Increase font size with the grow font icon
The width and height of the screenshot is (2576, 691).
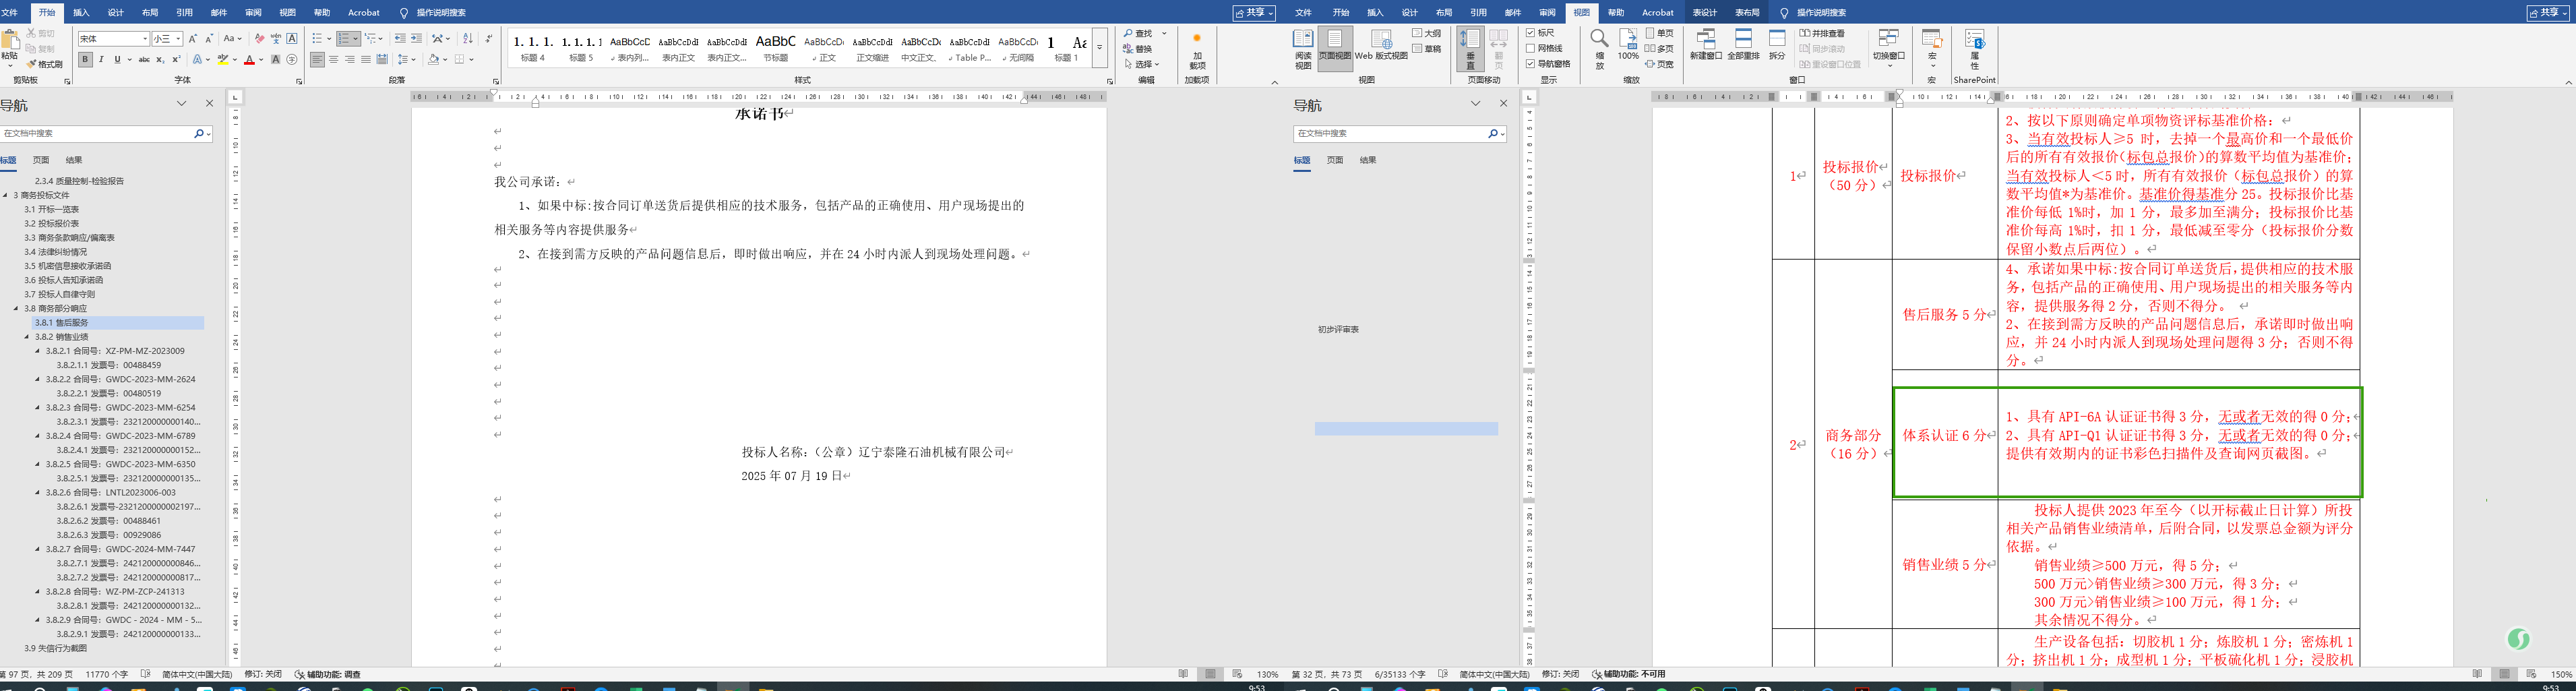click(193, 39)
